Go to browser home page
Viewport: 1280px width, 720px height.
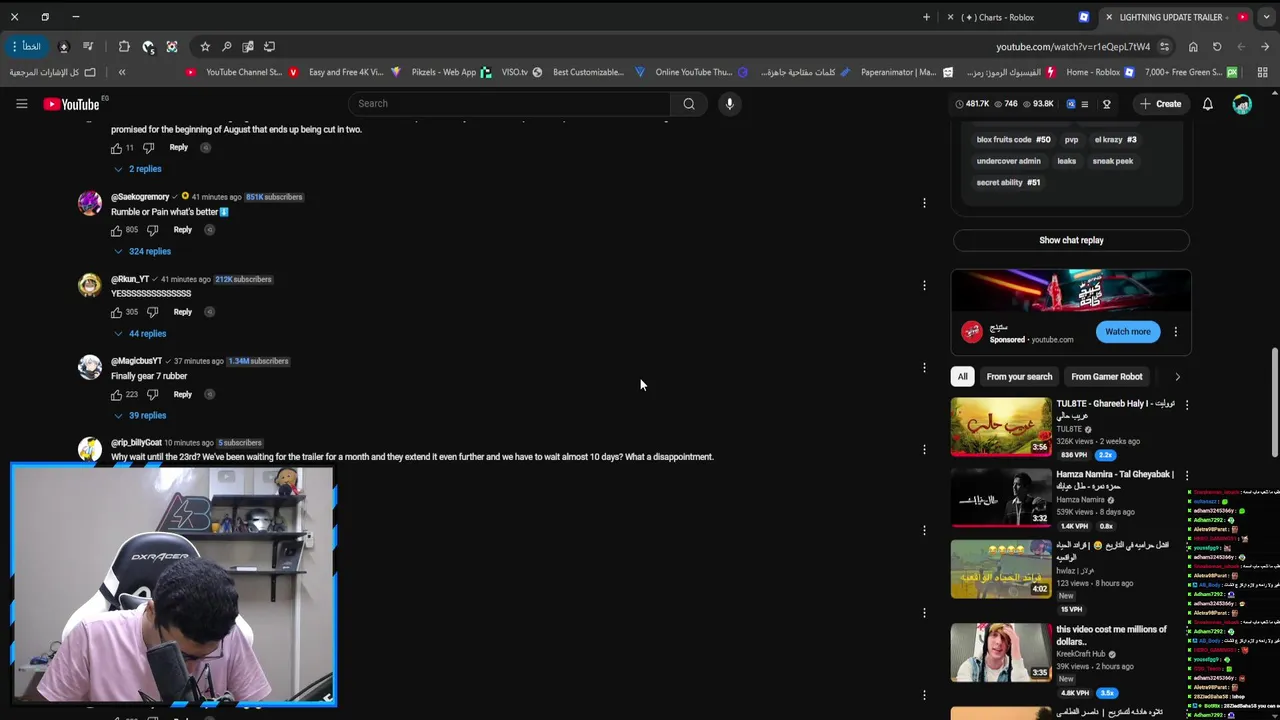click(x=1193, y=47)
